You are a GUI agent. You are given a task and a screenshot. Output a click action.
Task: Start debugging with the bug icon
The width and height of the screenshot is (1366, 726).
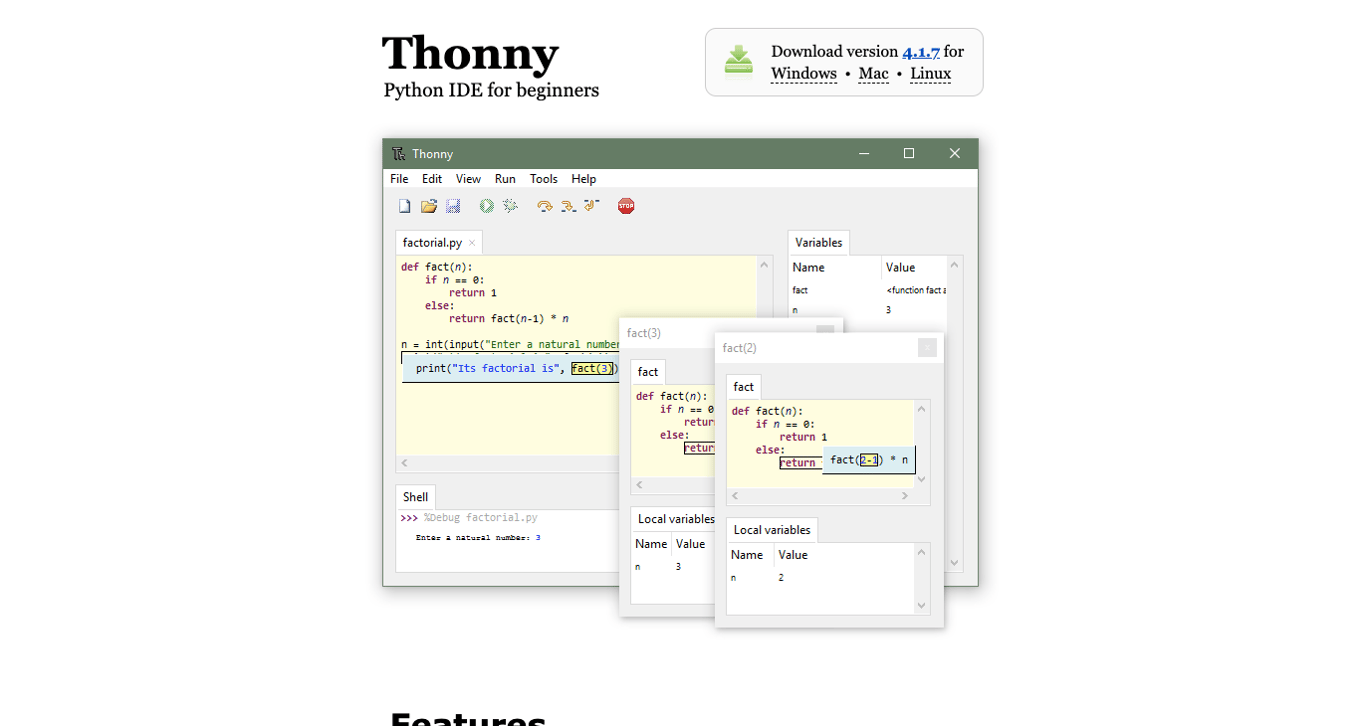[510, 206]
